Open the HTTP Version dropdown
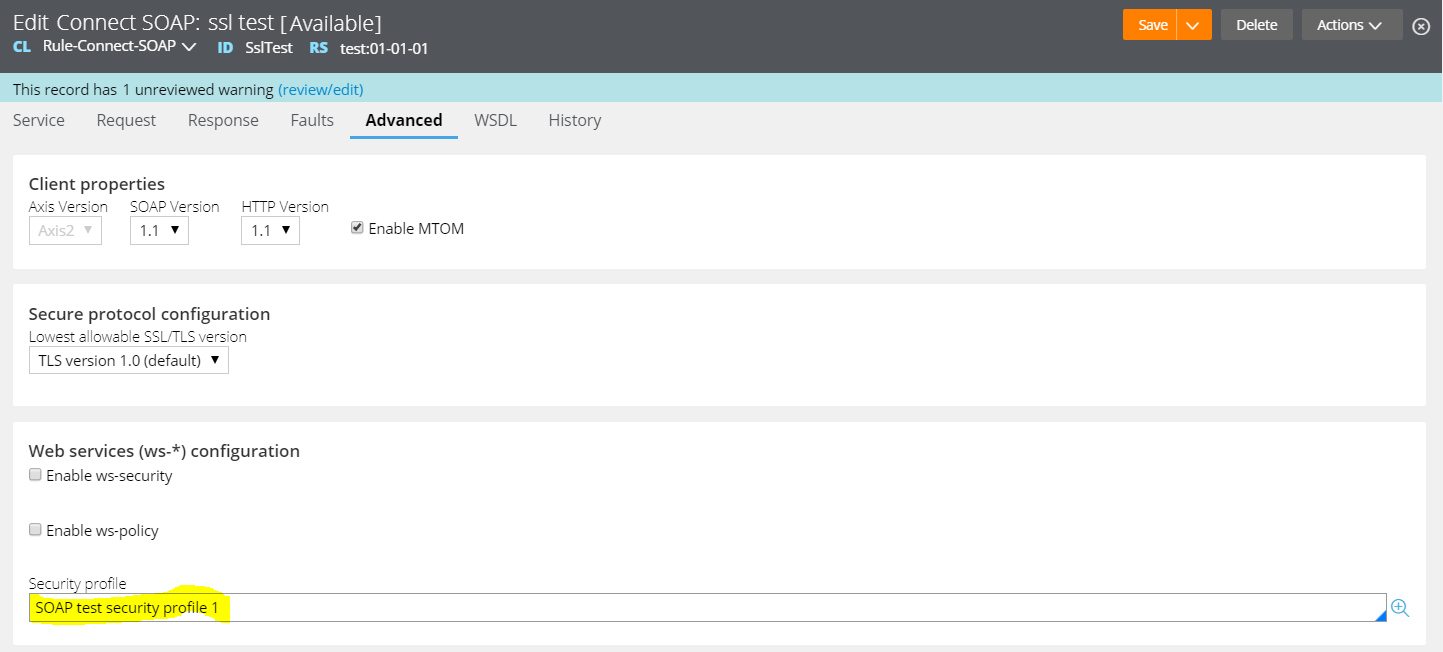 point(270,230)
